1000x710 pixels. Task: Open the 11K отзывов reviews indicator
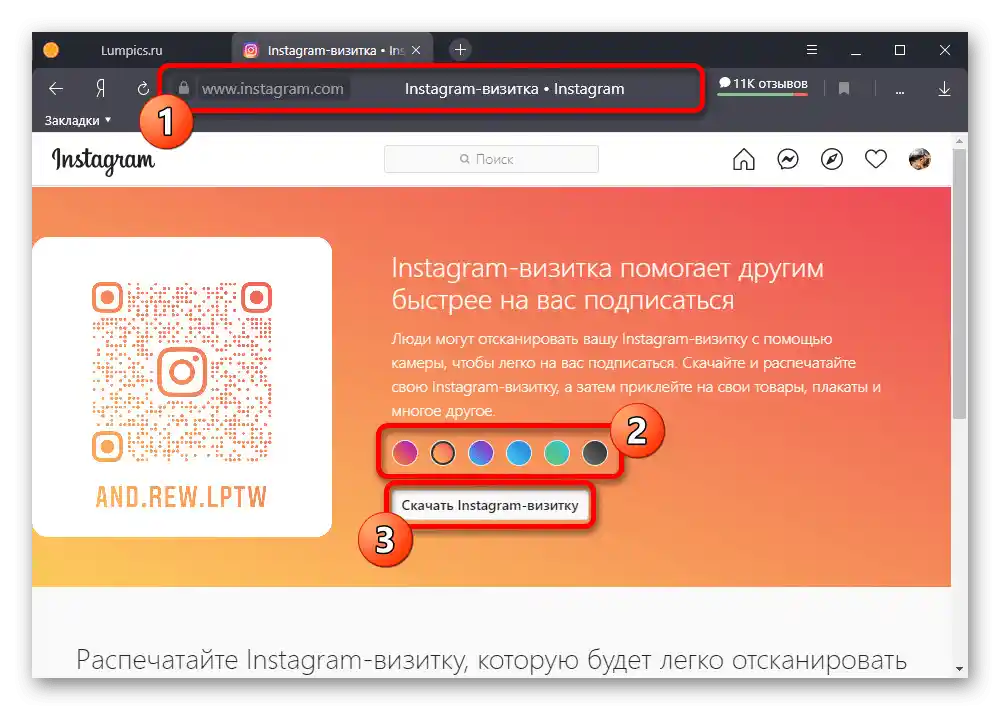click(763, 85)
